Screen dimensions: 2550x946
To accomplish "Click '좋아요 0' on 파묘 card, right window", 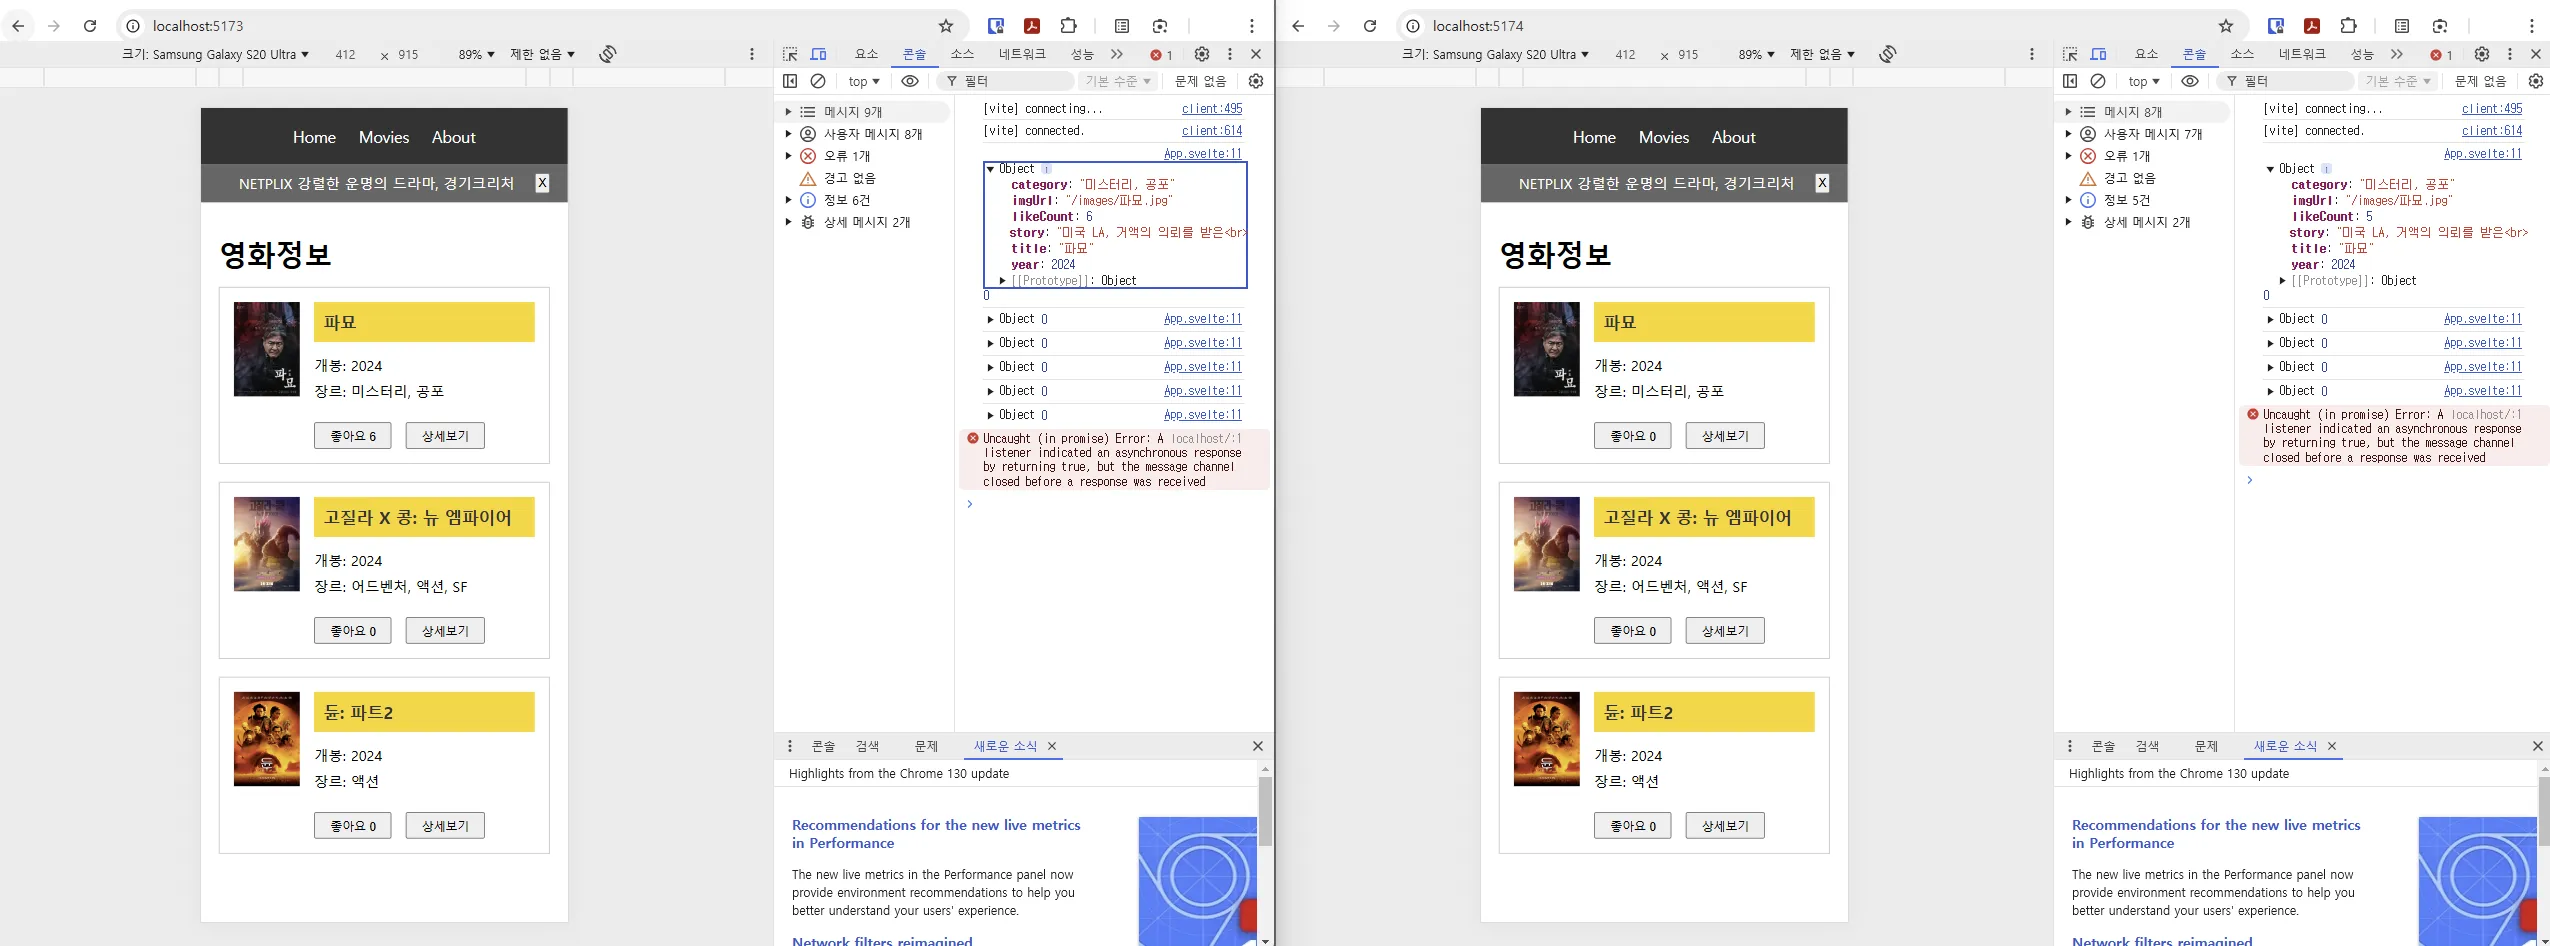I will click(x=1632, y=436).
